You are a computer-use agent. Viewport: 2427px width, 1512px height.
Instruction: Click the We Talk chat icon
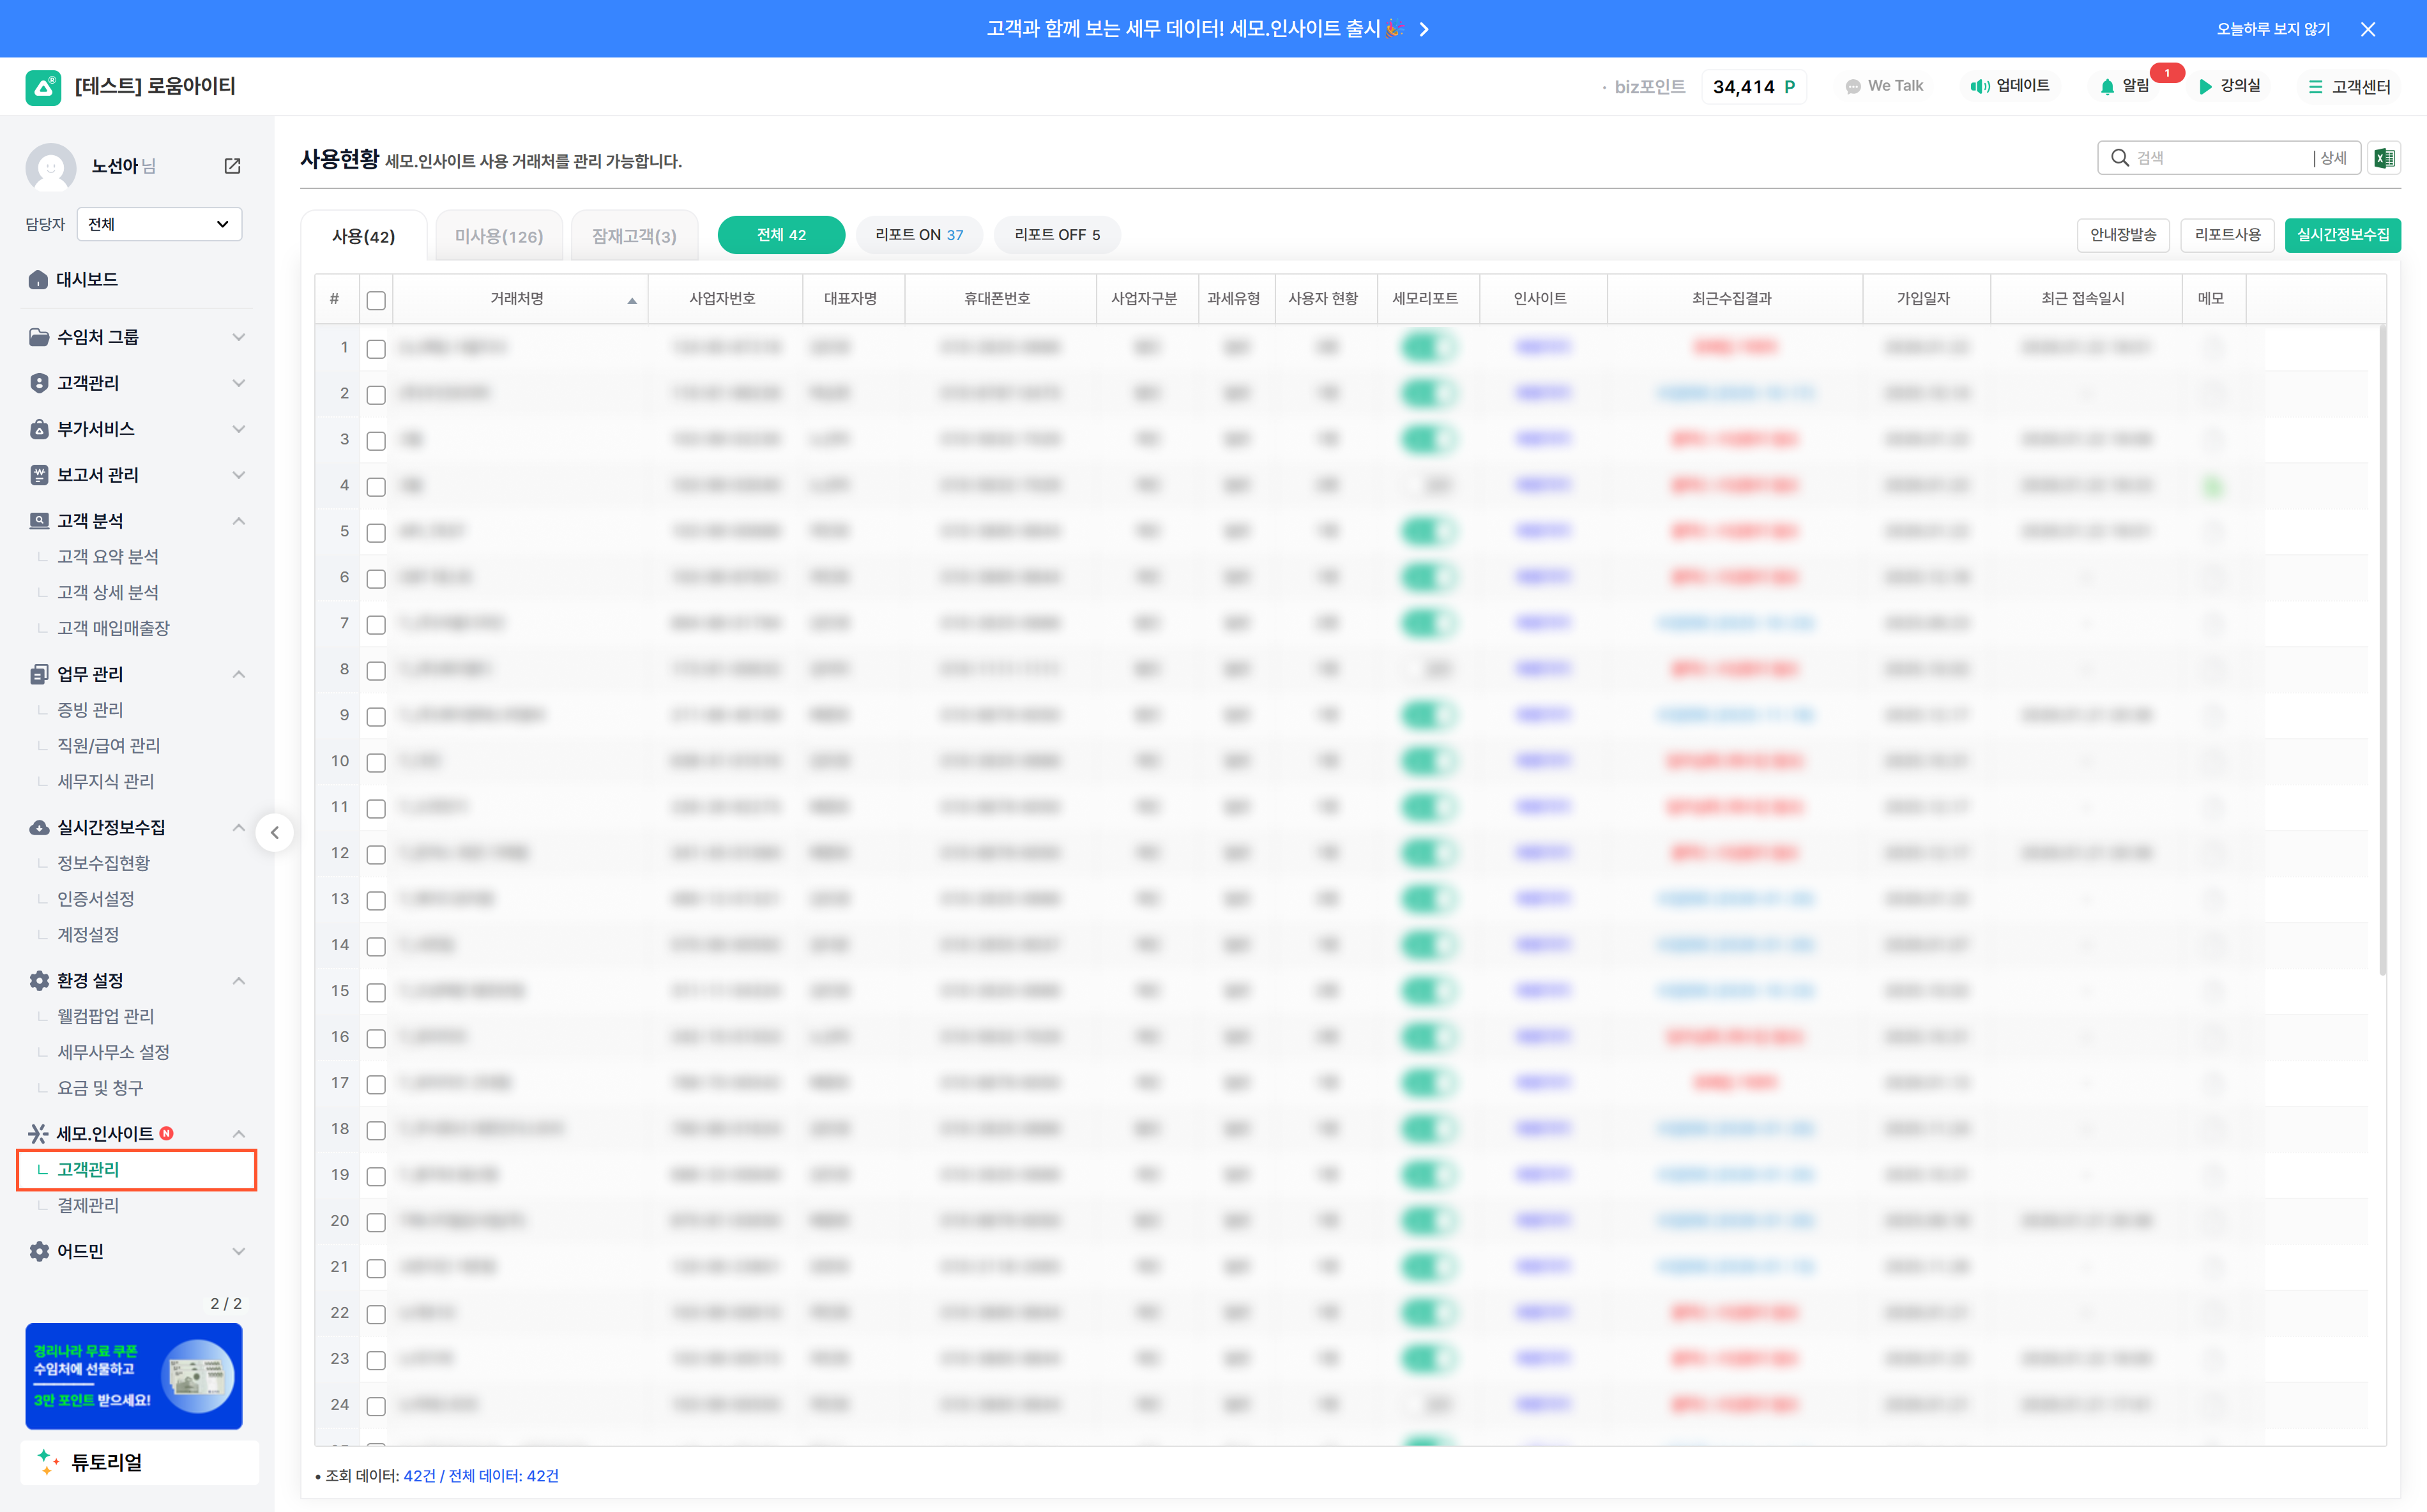pyautogui.click(x=1853, y=86)
